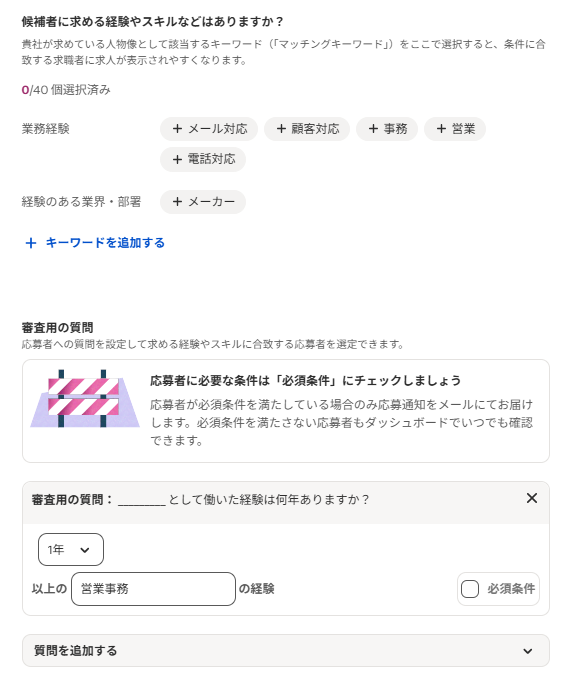The width and height of the screenshot is (577, 681).
Task: Open the 1年 years dropdown
Action: tap(71, 549)
